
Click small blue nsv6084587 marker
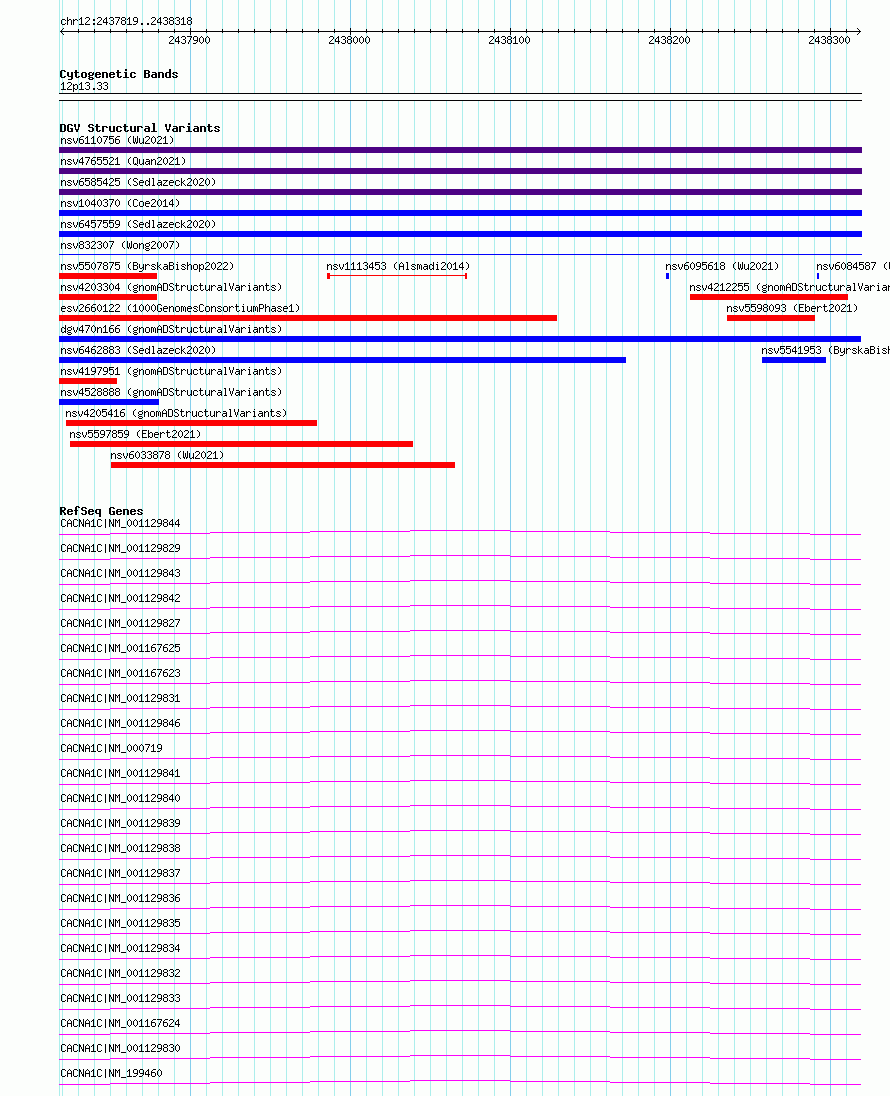click(x=818, y=276)
